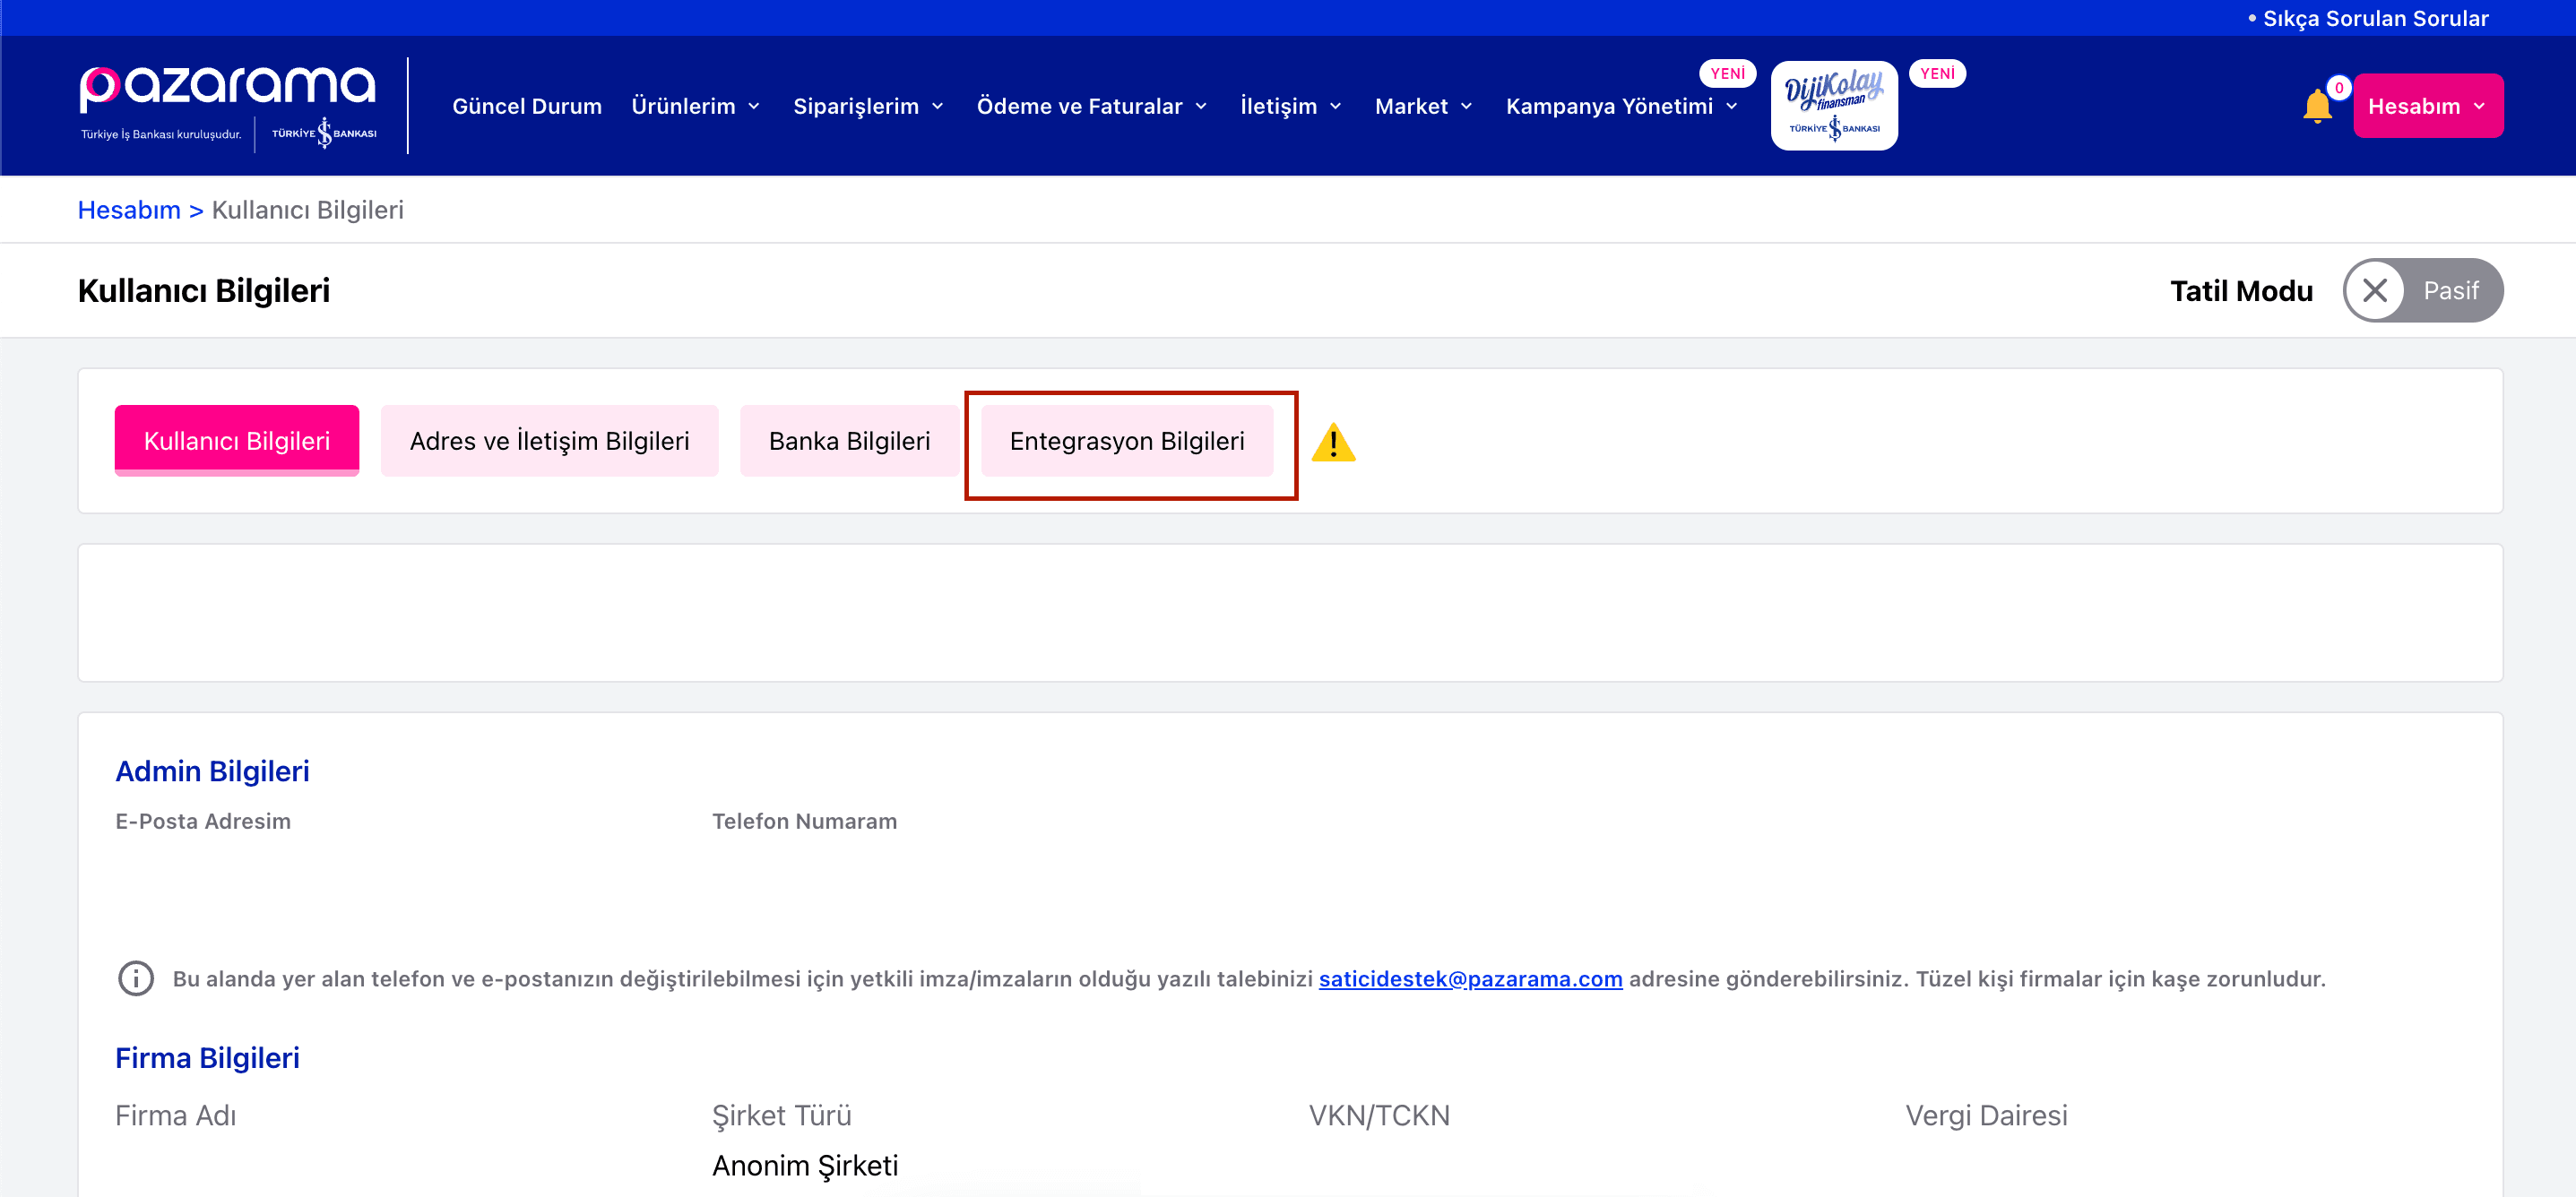This screenshot has height=1197, width=2576.
Task: Click the notification count badge
Action: coord(2338,88)
